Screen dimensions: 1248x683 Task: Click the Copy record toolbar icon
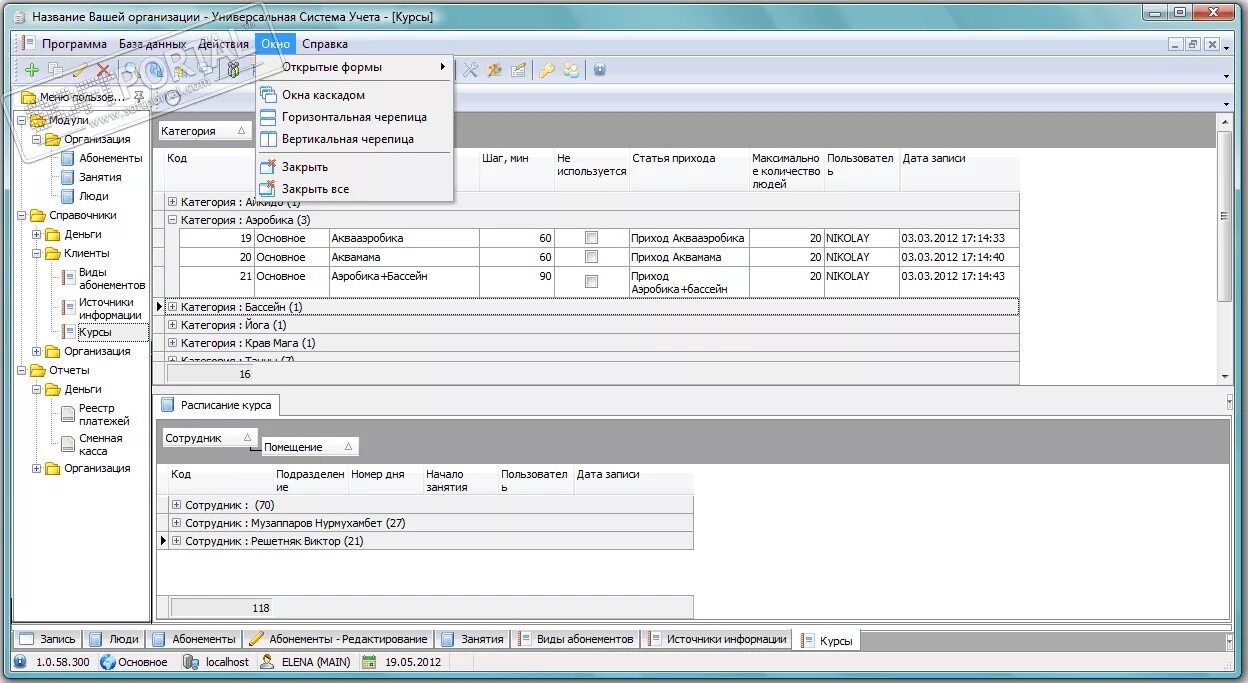56,70
